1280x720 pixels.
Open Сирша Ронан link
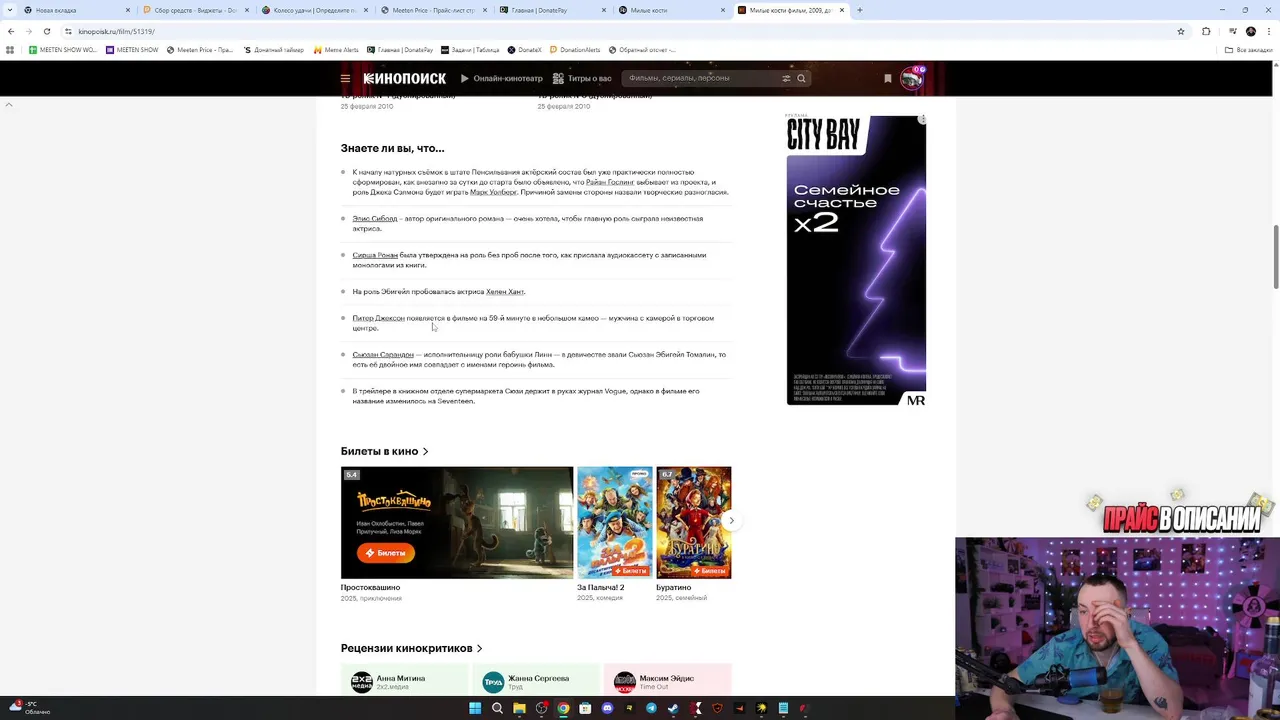[x=375, y=255]
